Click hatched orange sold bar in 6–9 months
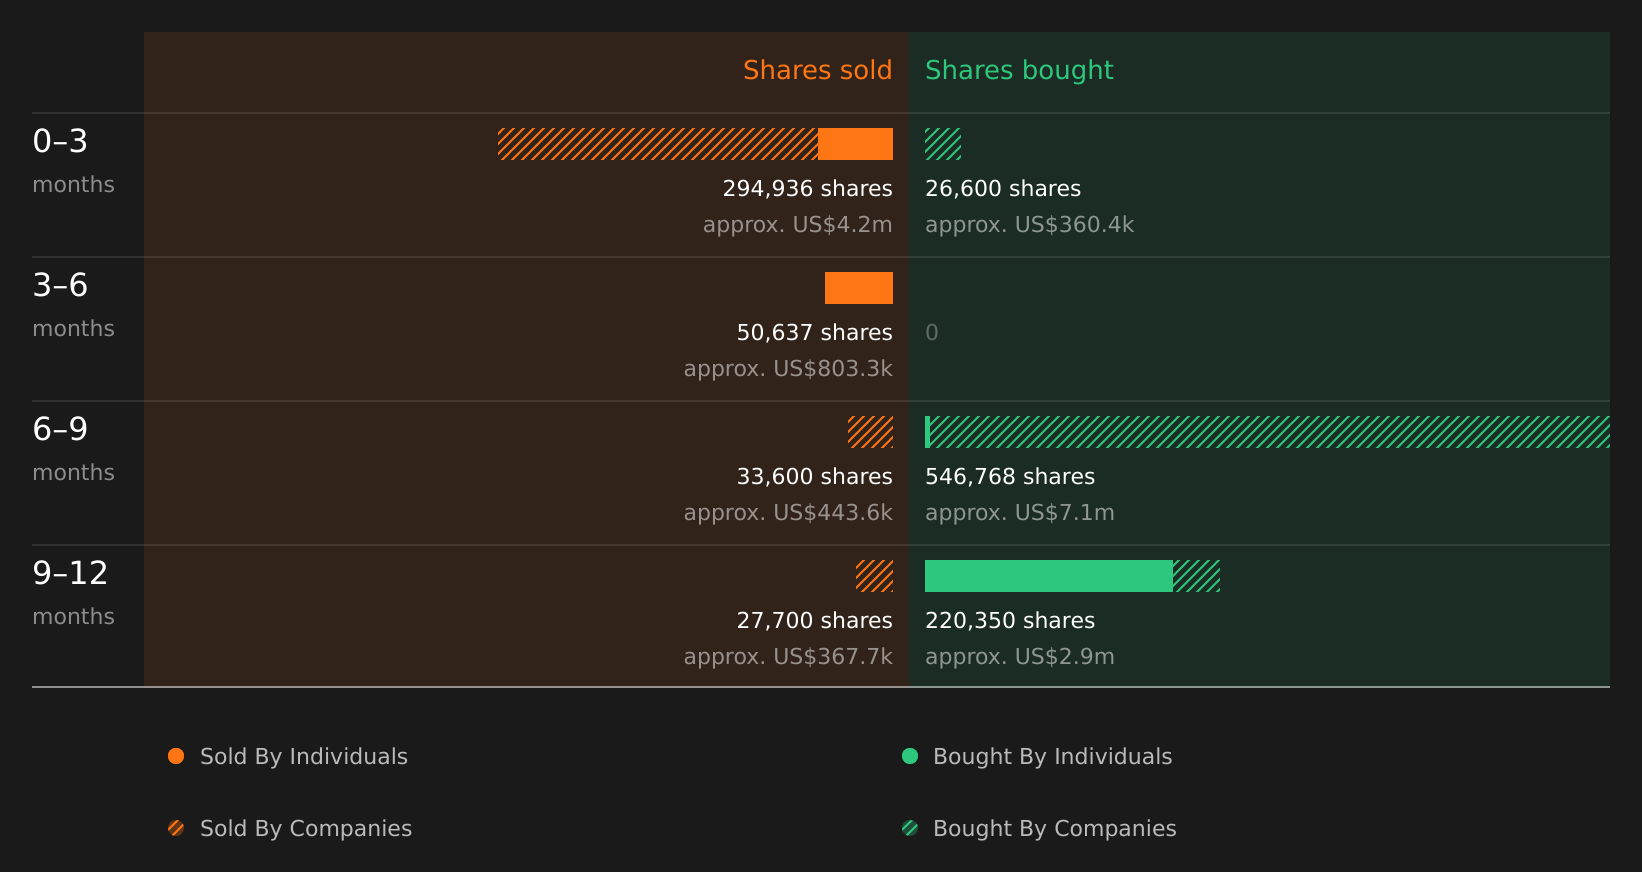The image size is (1642, 872). click(870, 432)
